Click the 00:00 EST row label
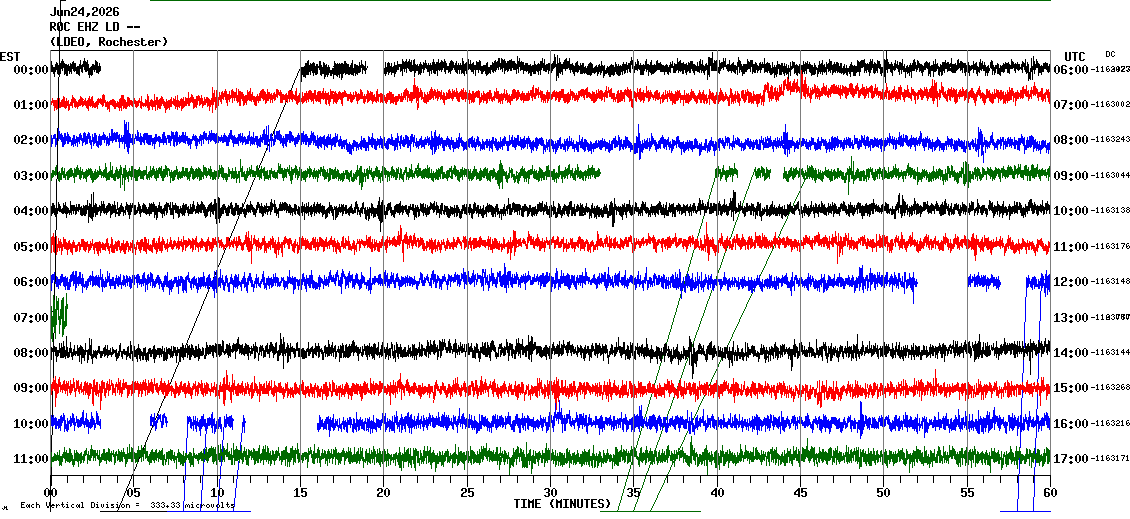The width and height of the screenshot is (1130, 519). coord(30,69)
